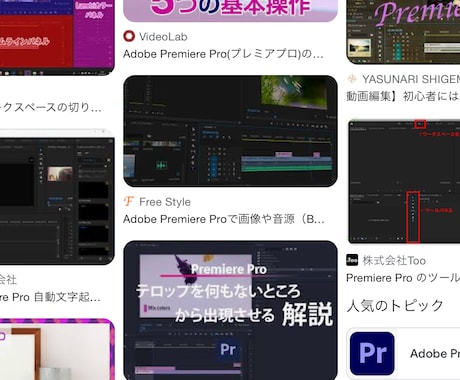The height and width of the screenshot is (380, 460).
Task: Open the striped pink-purple border thumbnail
Action: coord(57,349)
